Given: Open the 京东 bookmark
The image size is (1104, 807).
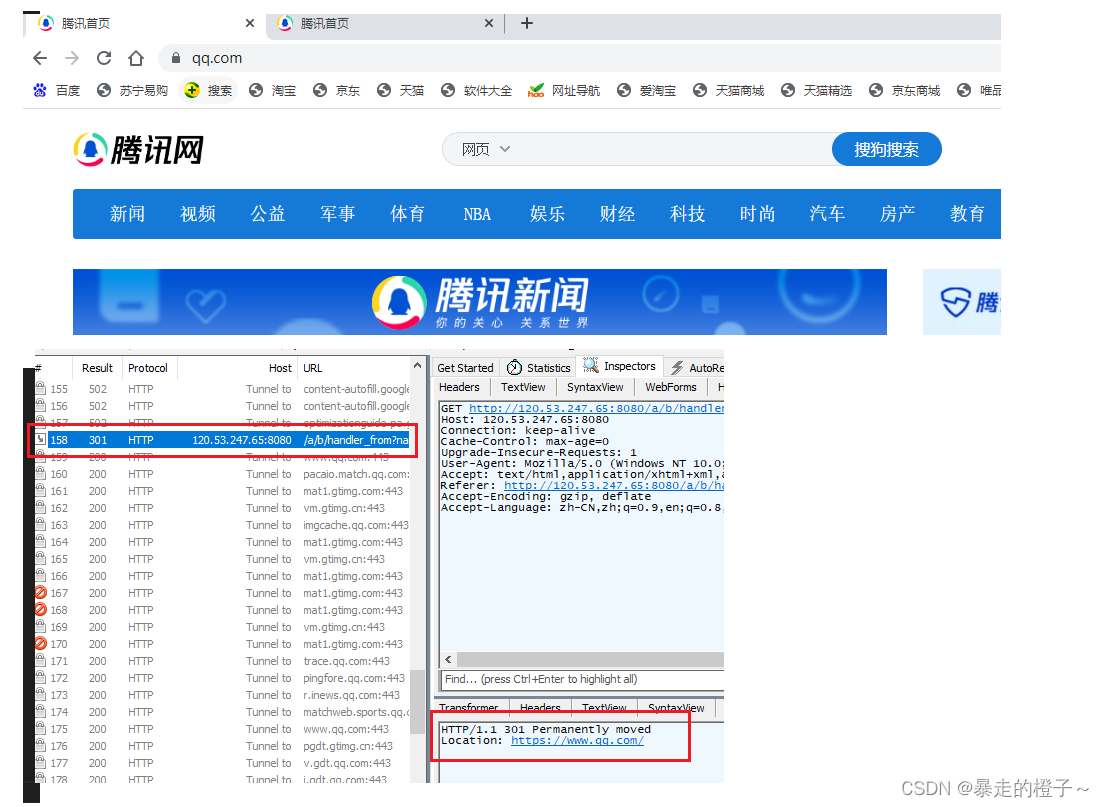Looking at the screenshot, I should pyautogui.click(x=337, y=90).
